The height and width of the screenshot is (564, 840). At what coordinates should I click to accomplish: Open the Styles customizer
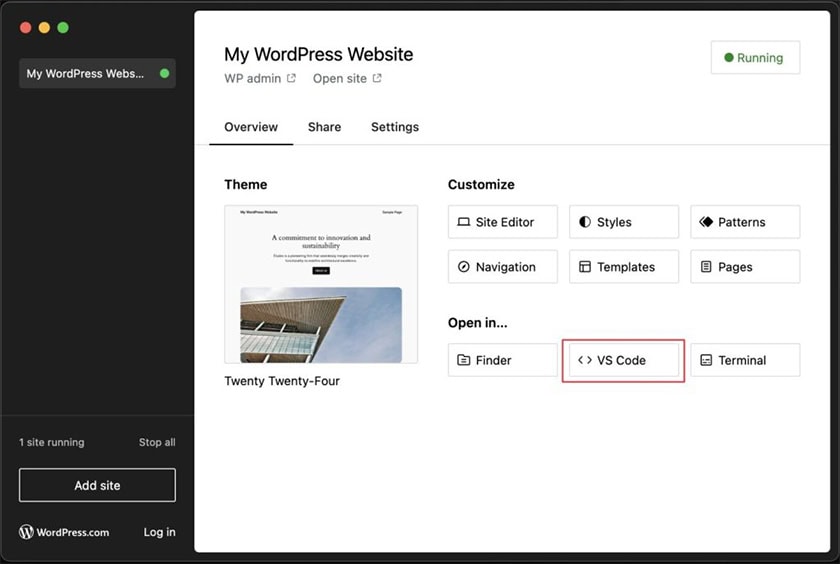coord(623,222)
